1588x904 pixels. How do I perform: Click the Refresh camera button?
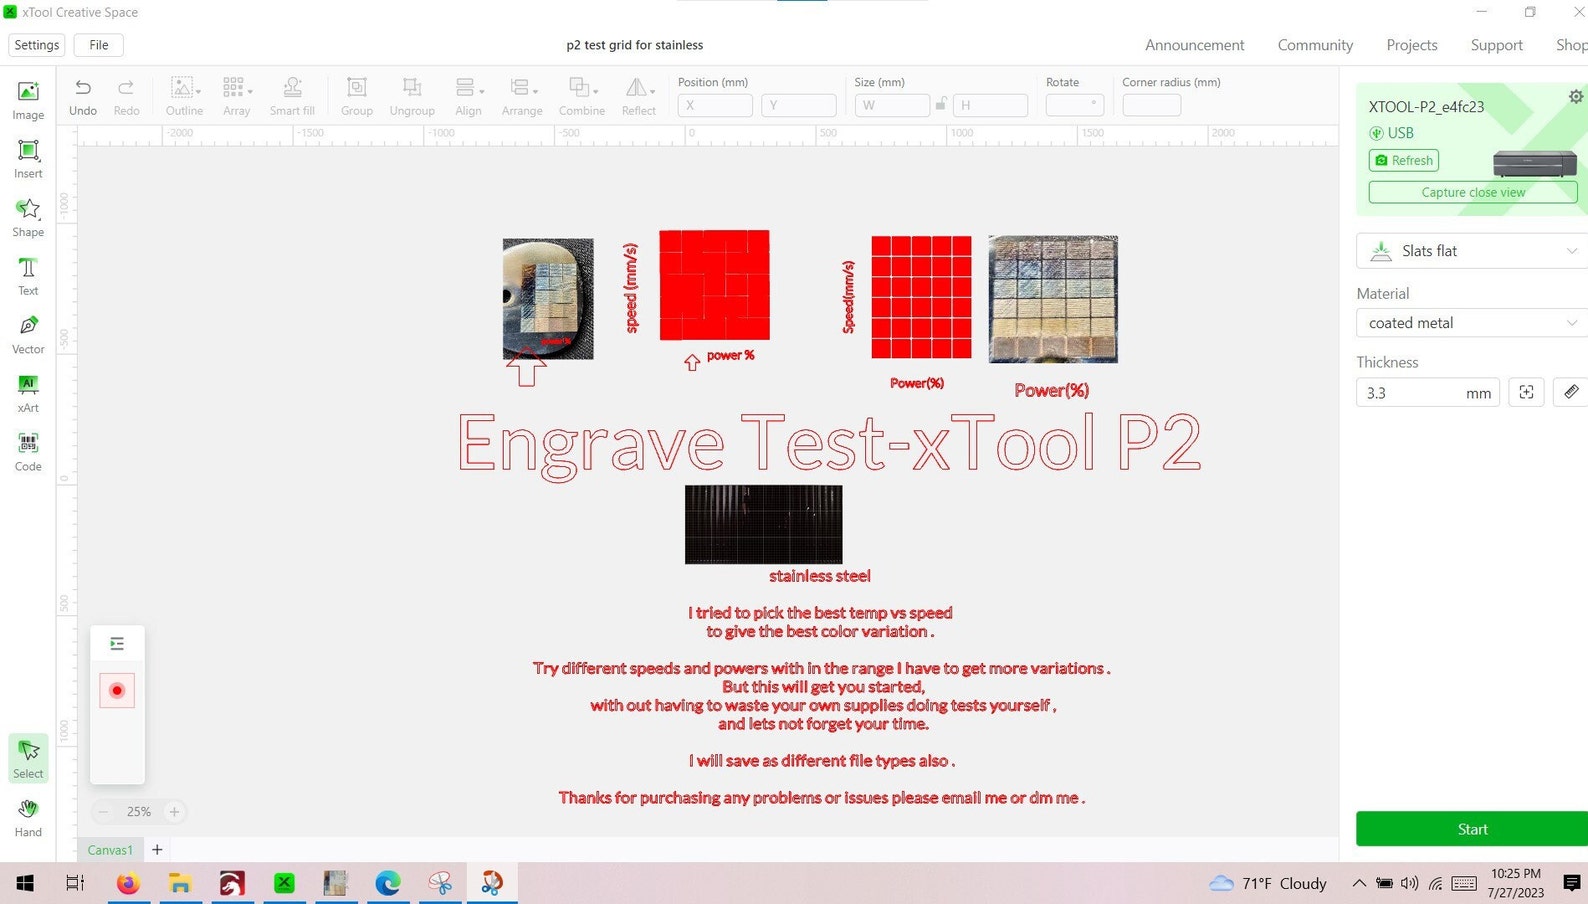click(x=1404, y=160)
